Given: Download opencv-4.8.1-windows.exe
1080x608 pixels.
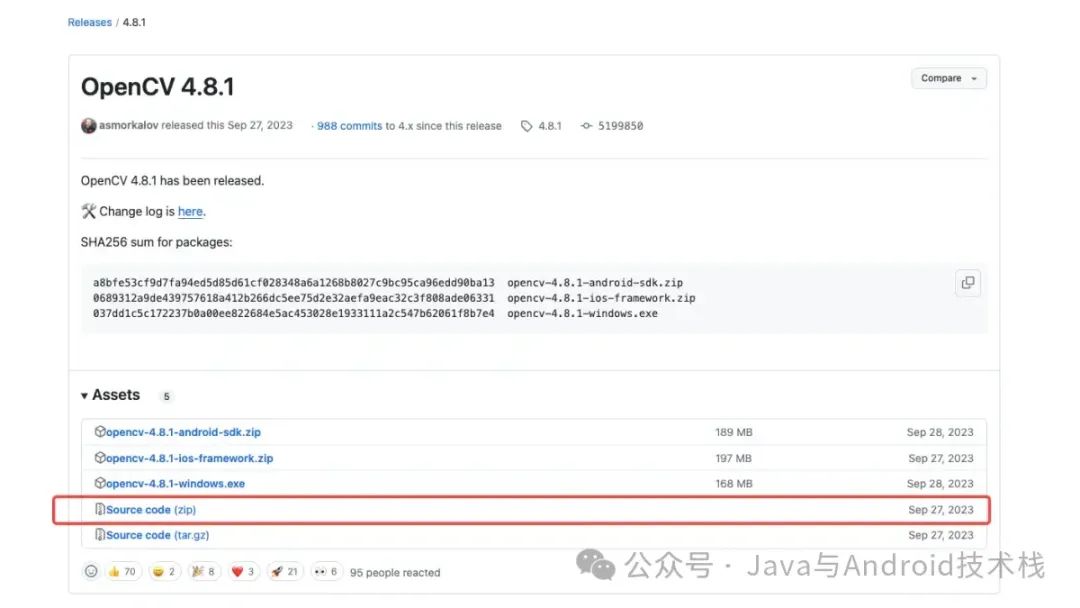Looking at the screenshot, I should 175,484.
